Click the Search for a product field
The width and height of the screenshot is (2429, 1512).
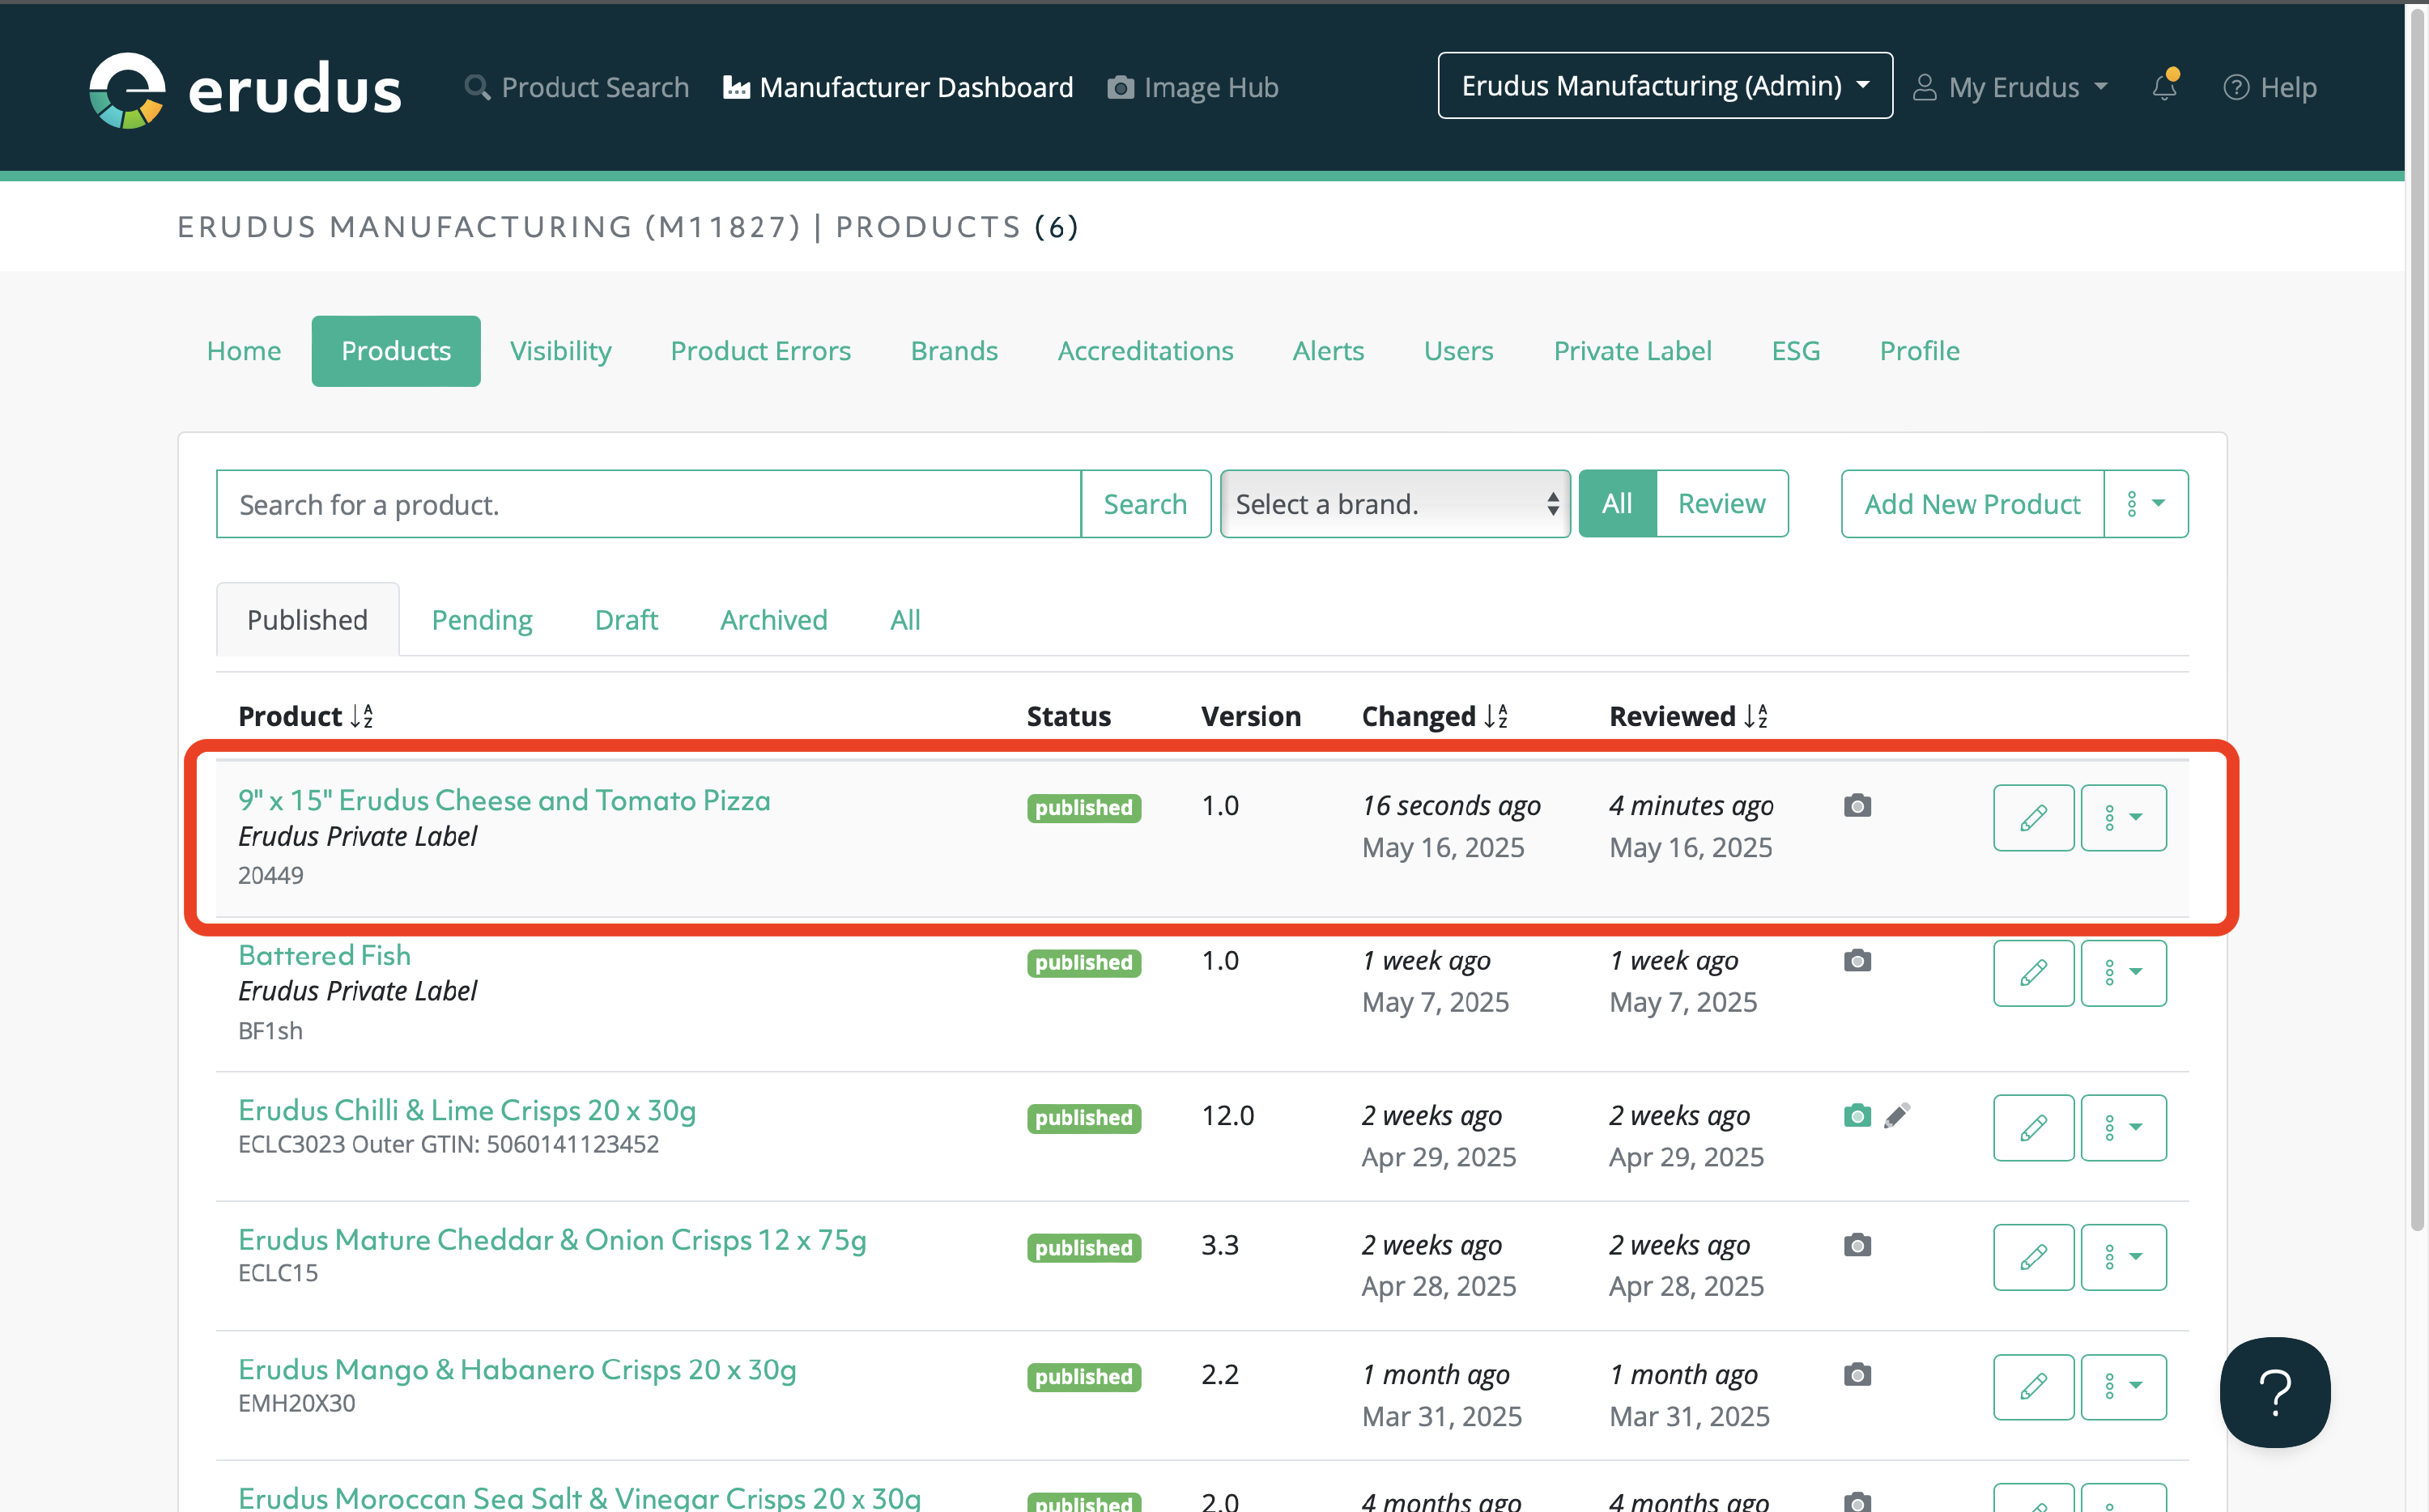pos(648,504)
